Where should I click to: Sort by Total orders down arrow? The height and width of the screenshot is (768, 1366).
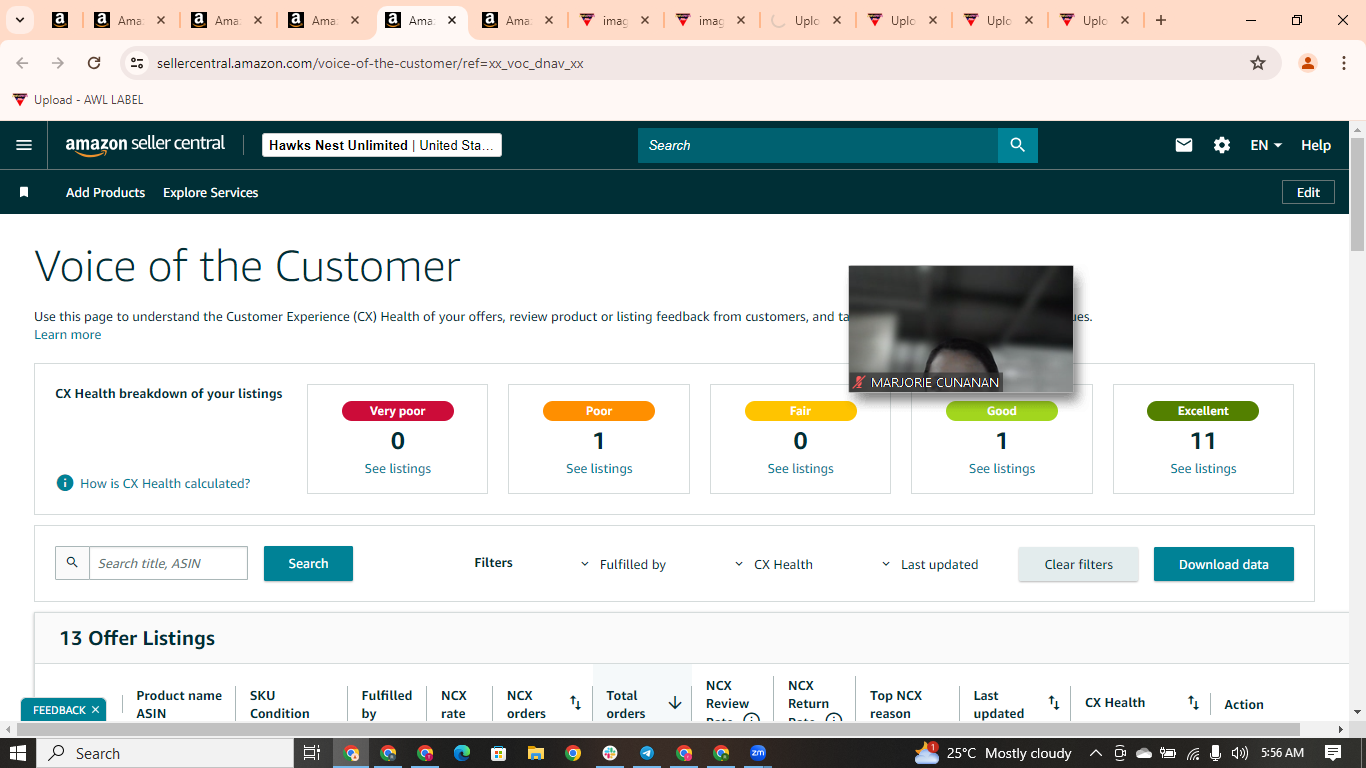click(675, 703)
